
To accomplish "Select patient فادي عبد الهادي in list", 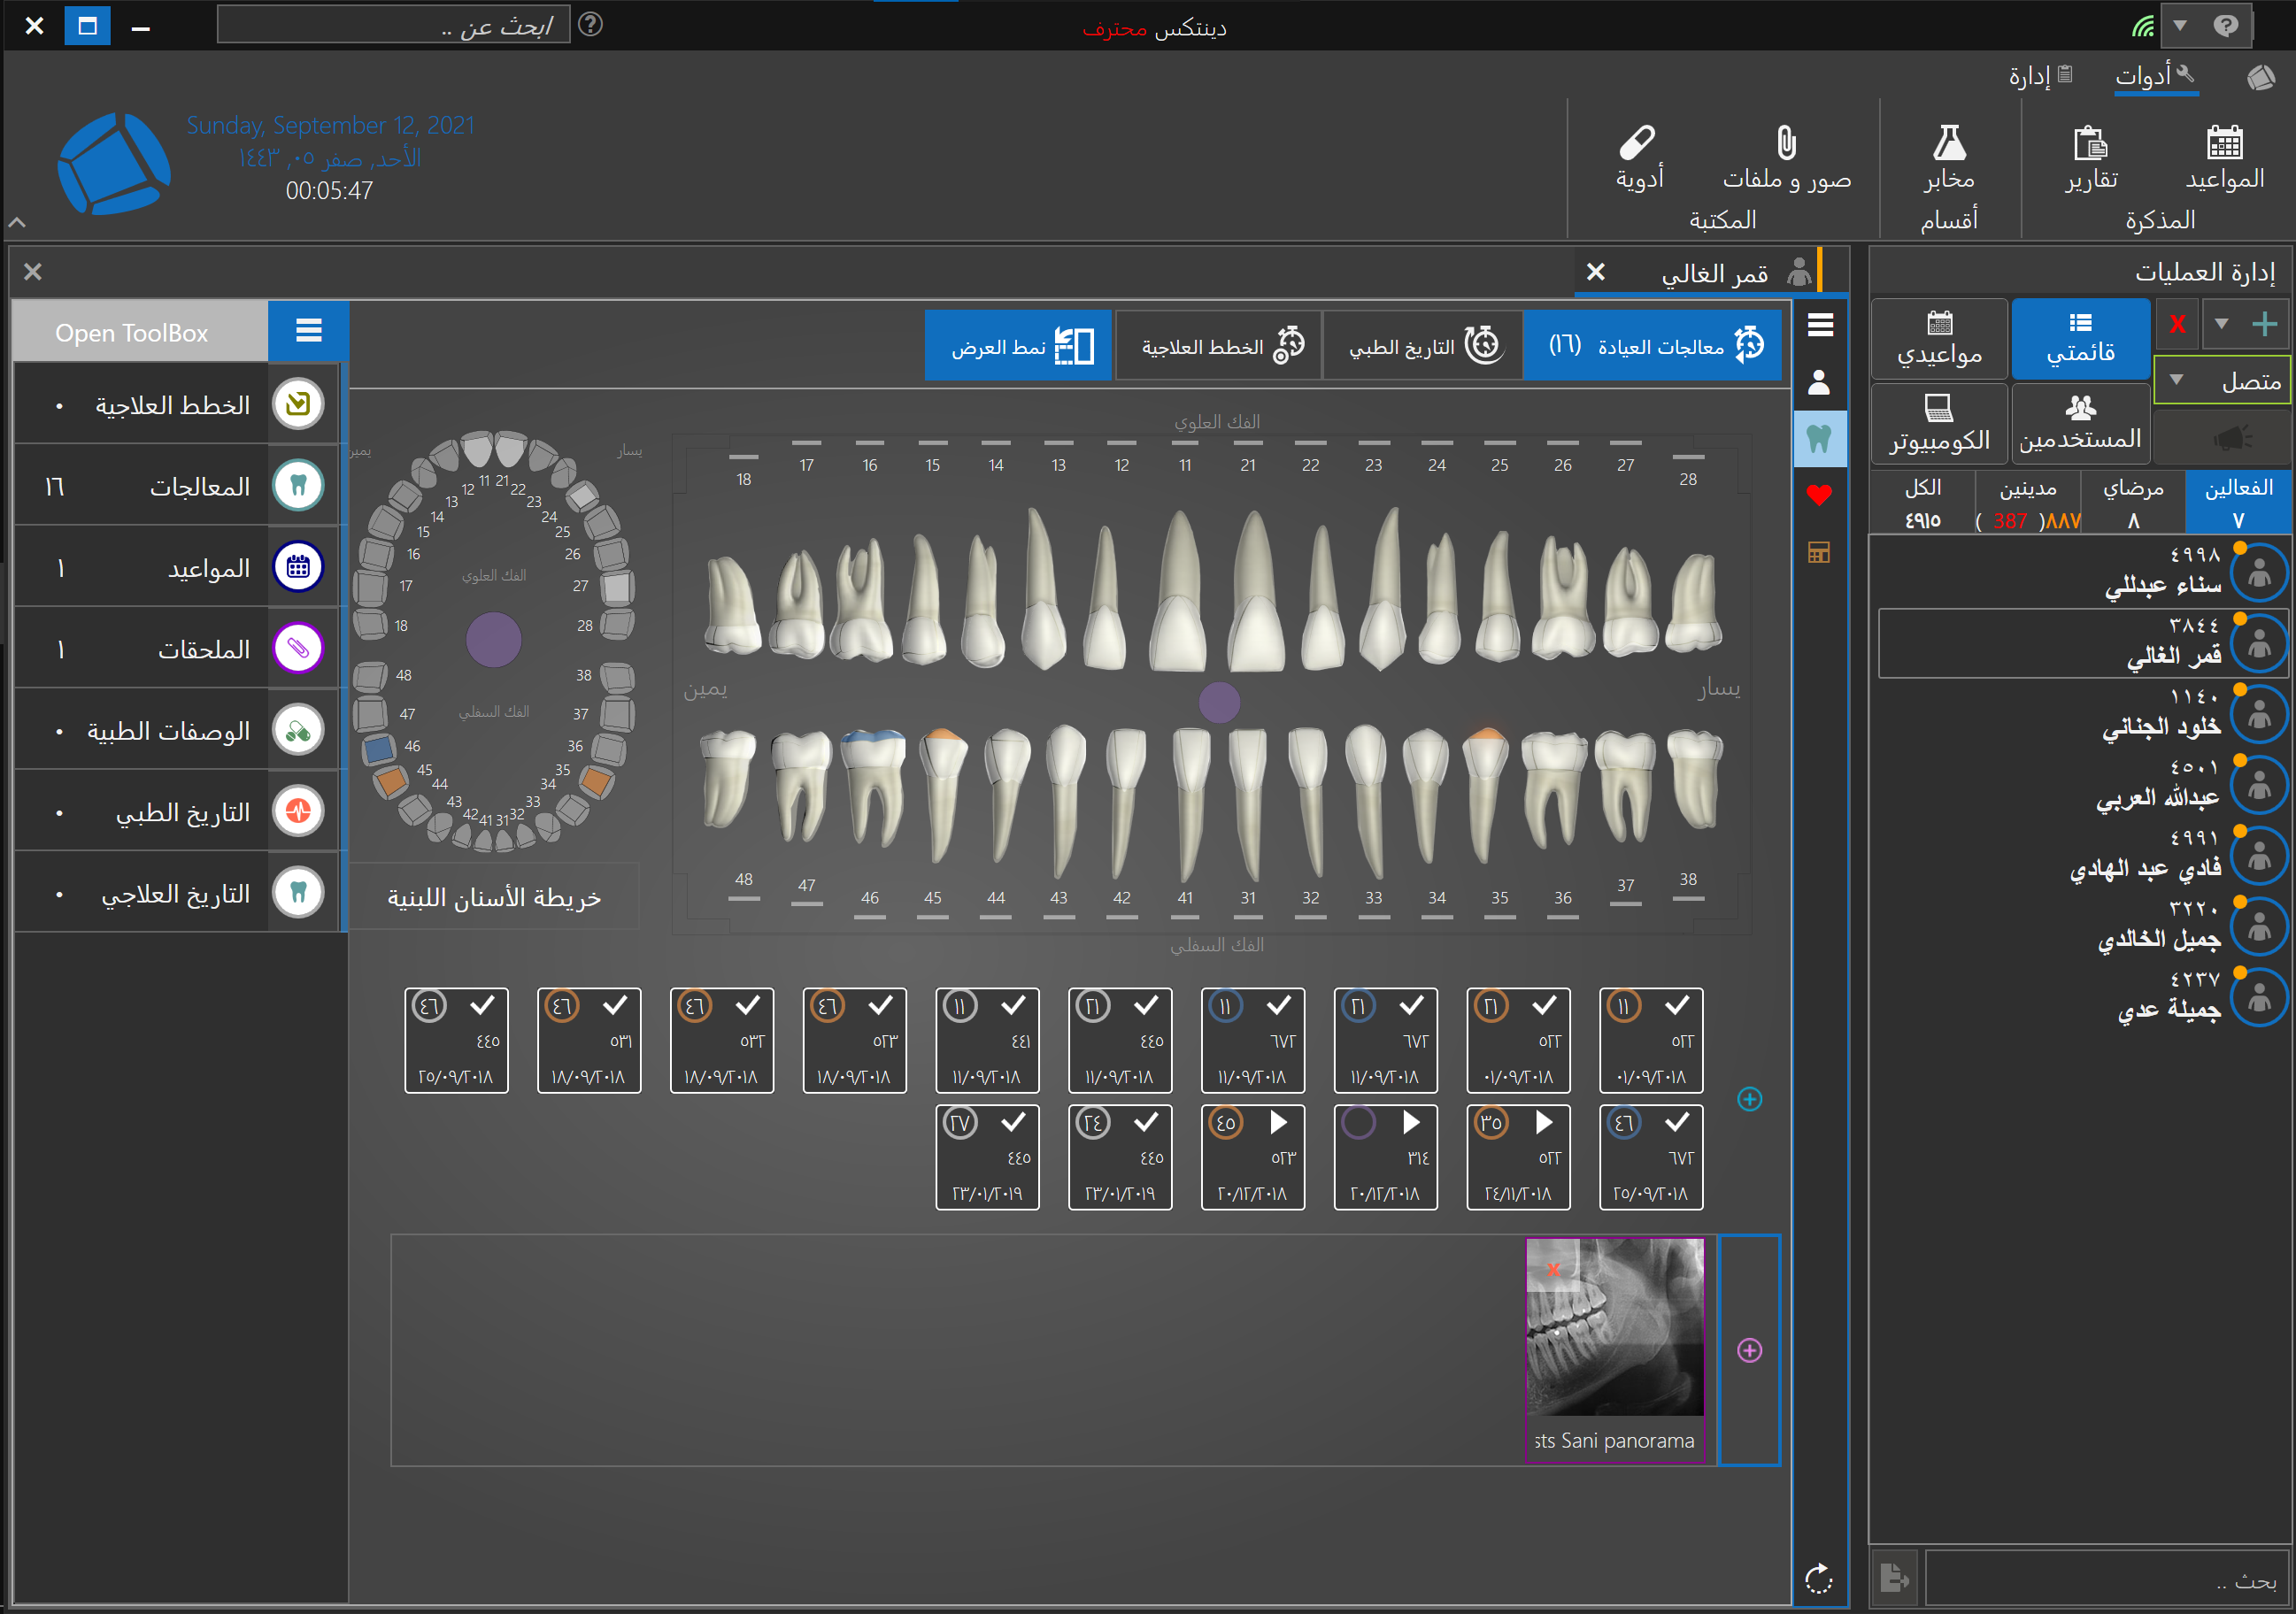I will point(2084,856).
